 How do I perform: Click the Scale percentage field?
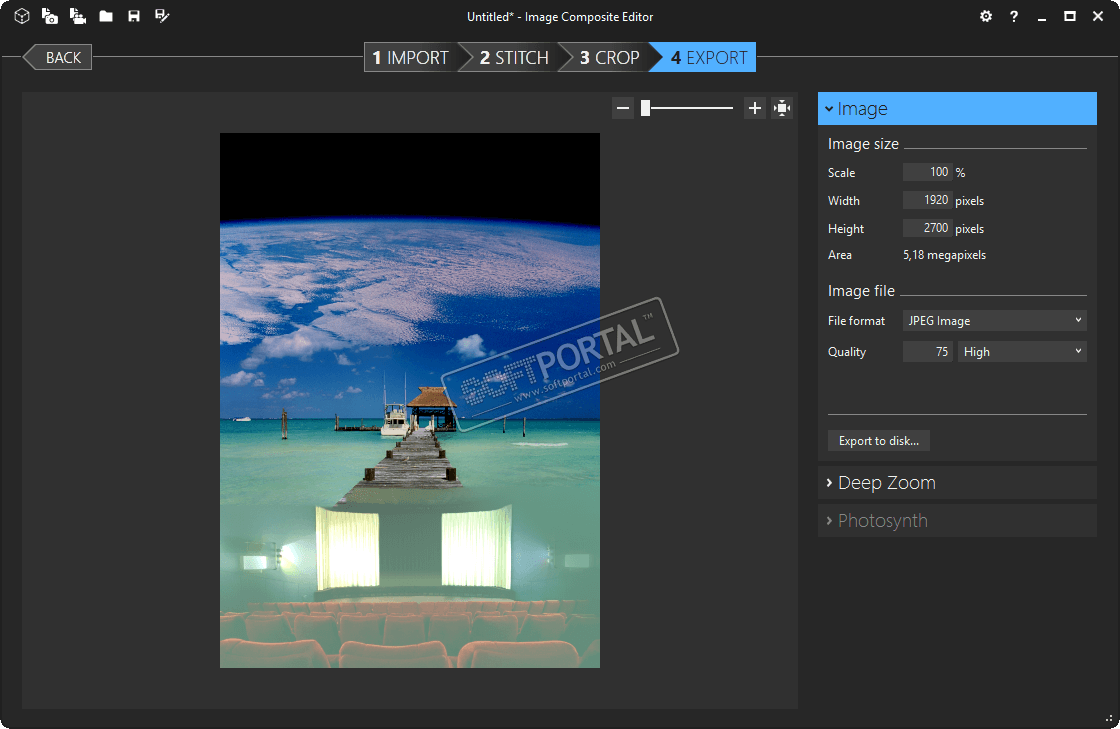point(927,172)
